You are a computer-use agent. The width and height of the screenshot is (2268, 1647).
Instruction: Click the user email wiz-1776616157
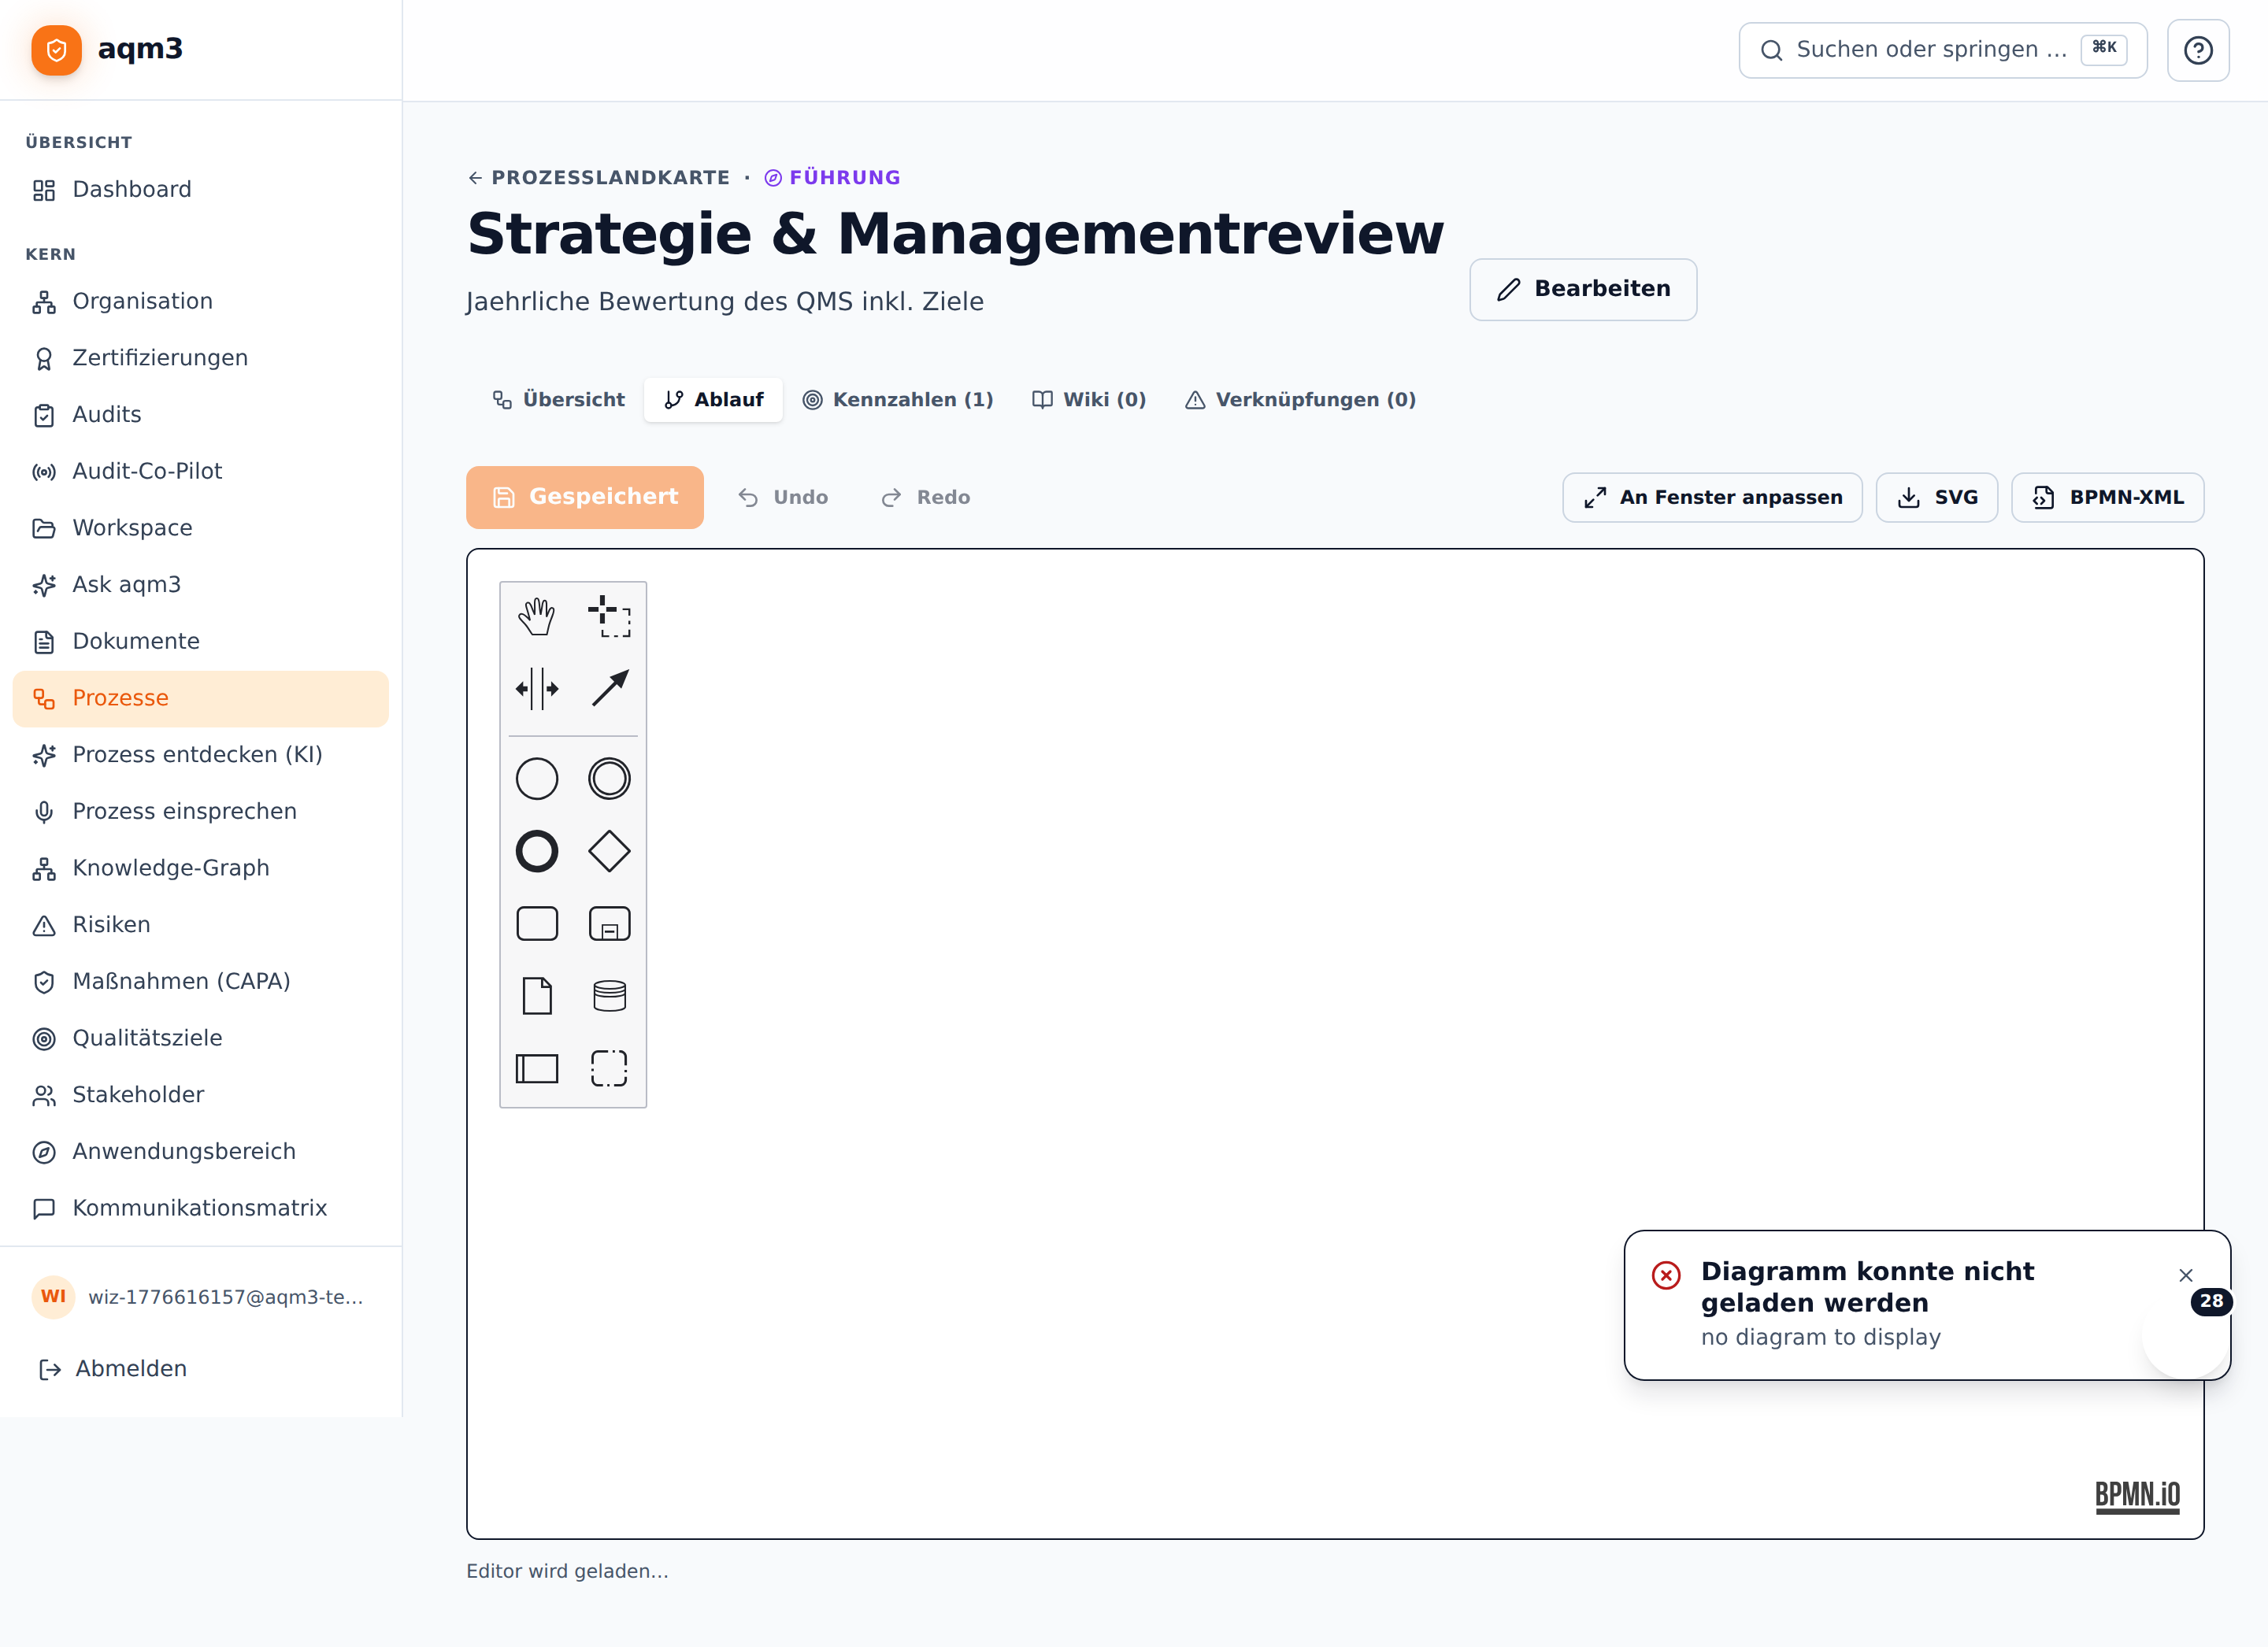[226, 1297]
